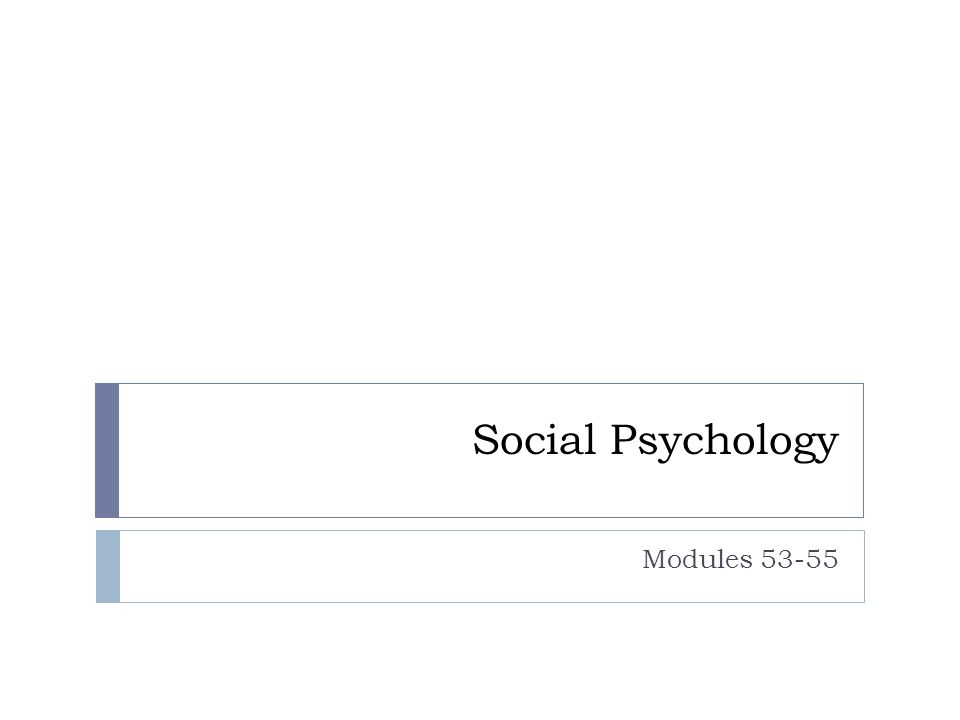Click the bottom border of the subtitle box
Screen dimensions: 960x720
click(x=492, y=602)
